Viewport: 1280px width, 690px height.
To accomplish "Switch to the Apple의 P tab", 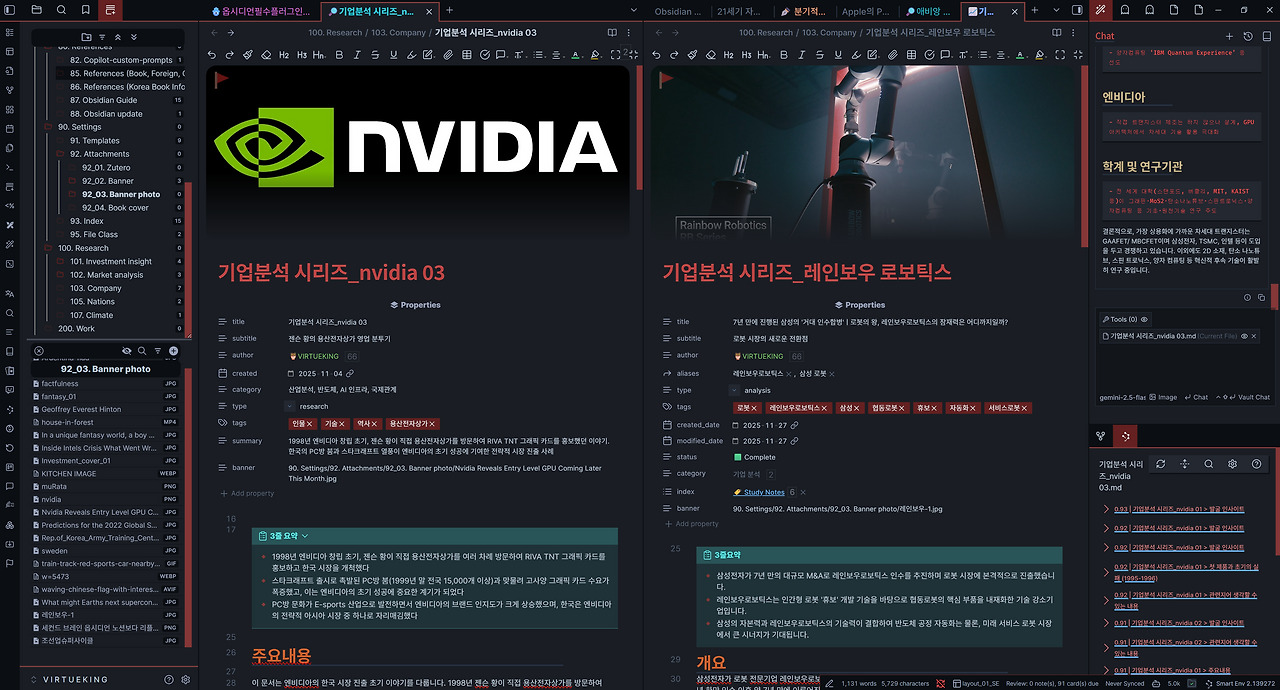I will pos(864,10).
